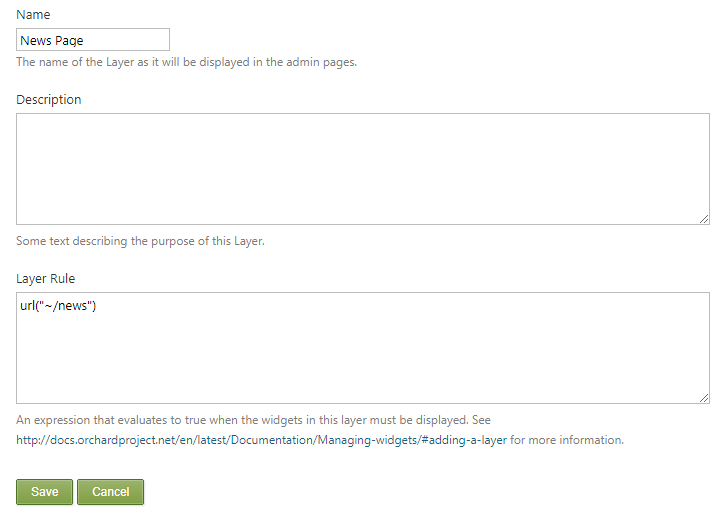Click the "#adding-a-layer" part of the link
This screenshot has width=726, height=518.
pyautogui.click(x=464, y=440)
